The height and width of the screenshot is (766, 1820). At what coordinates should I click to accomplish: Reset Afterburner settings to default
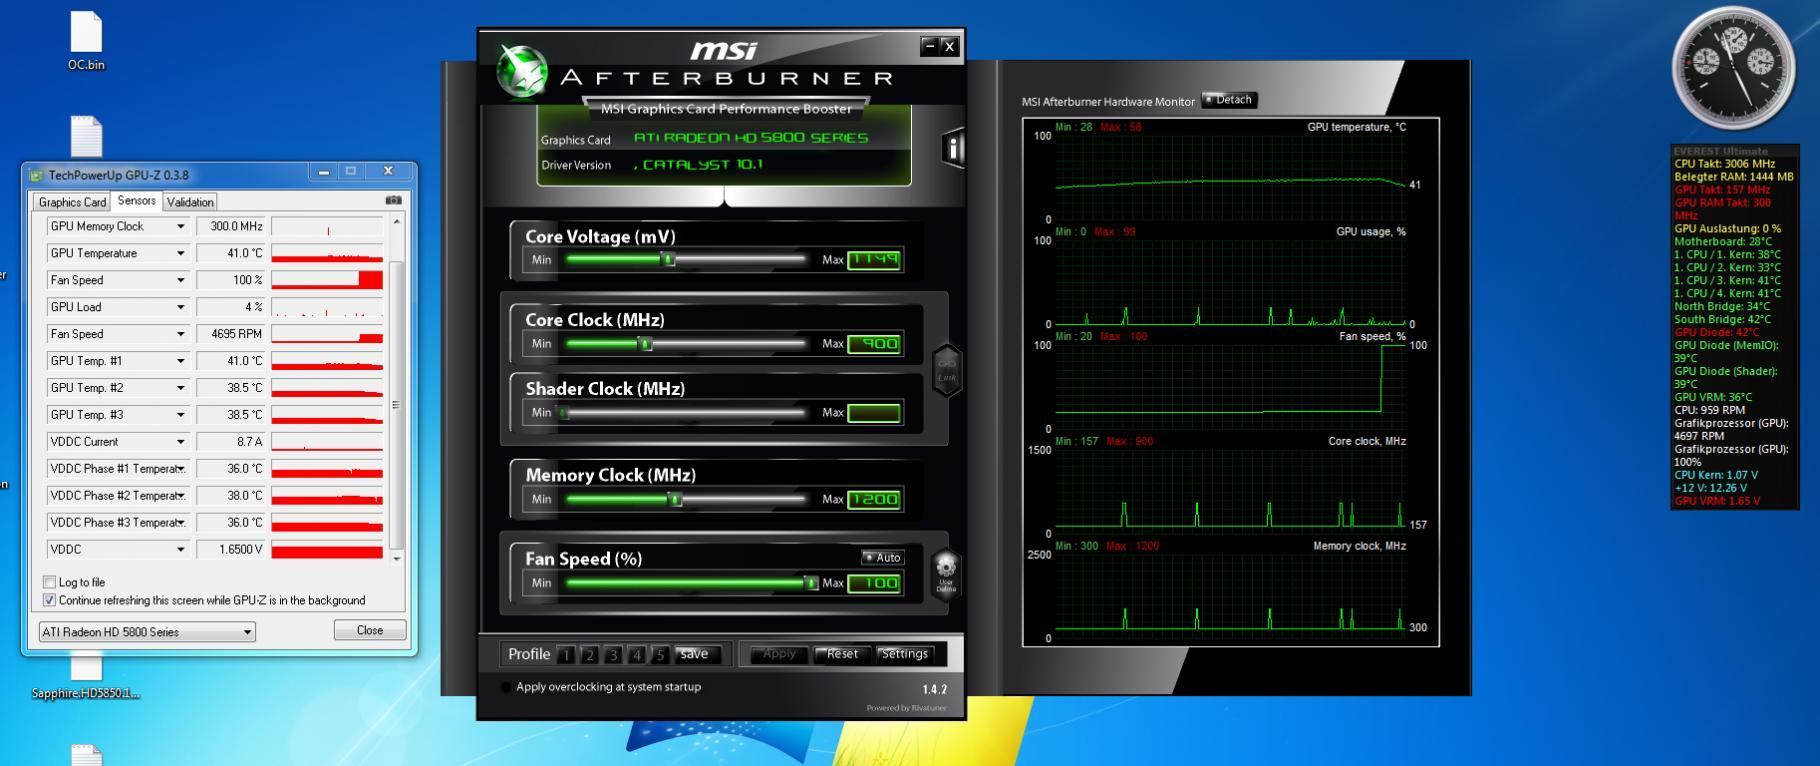tap(841, 654)
